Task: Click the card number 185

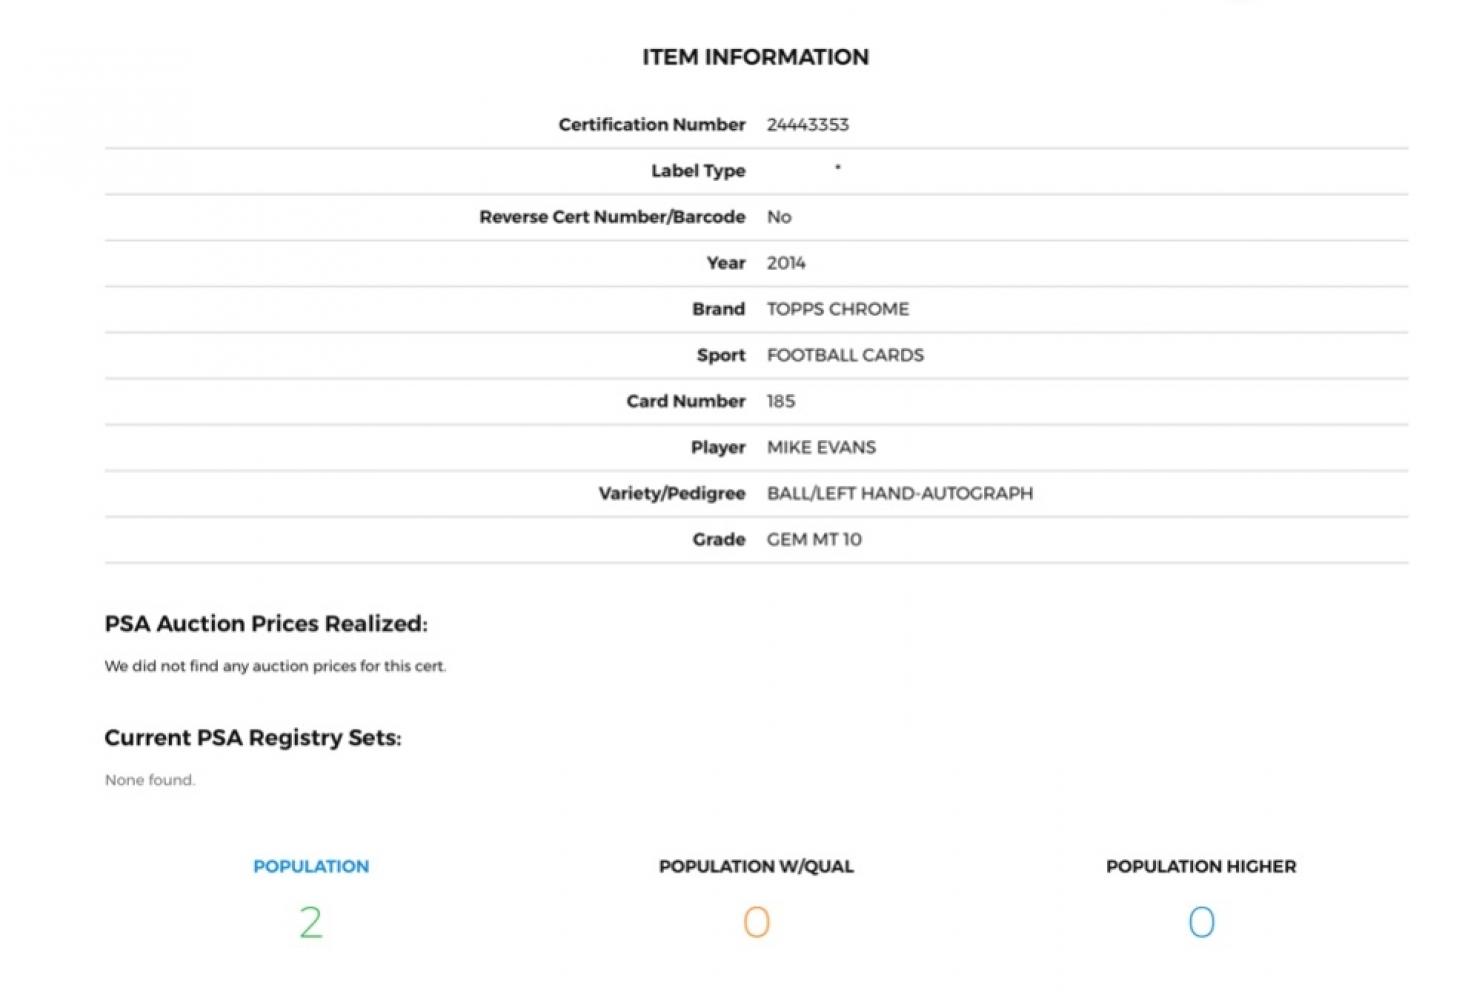Action: [x=781, y=401]
